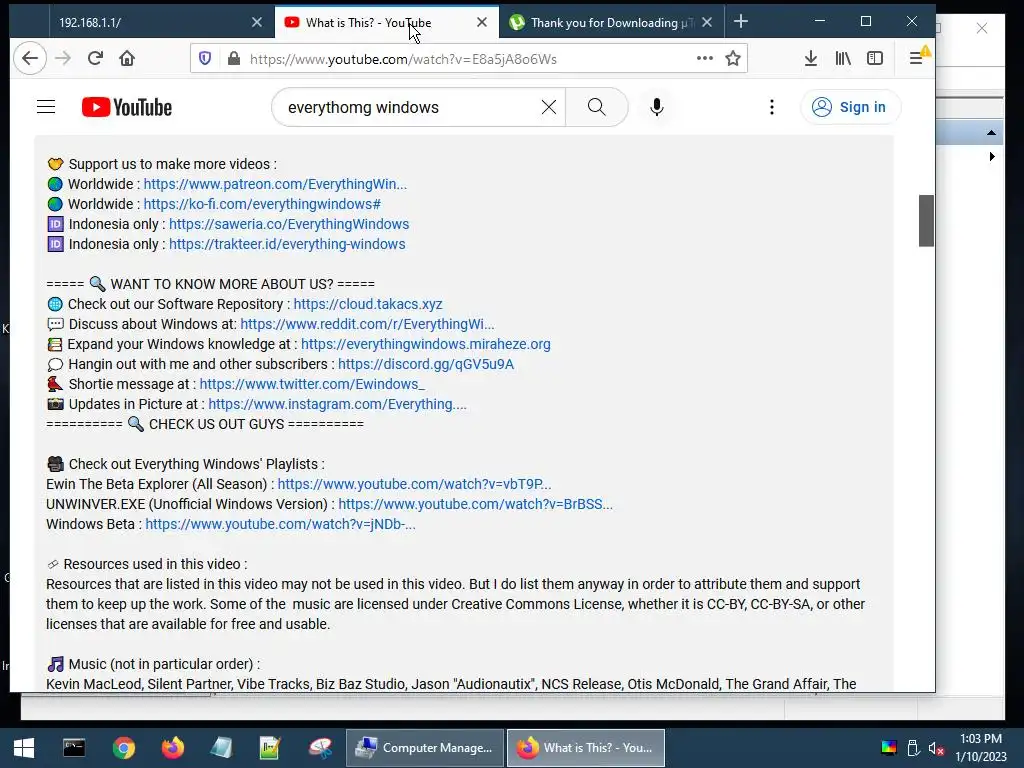Open the ko-fi everythingwindows link
This screenshot has height=768, width=1024.
[x=262, y=204]
